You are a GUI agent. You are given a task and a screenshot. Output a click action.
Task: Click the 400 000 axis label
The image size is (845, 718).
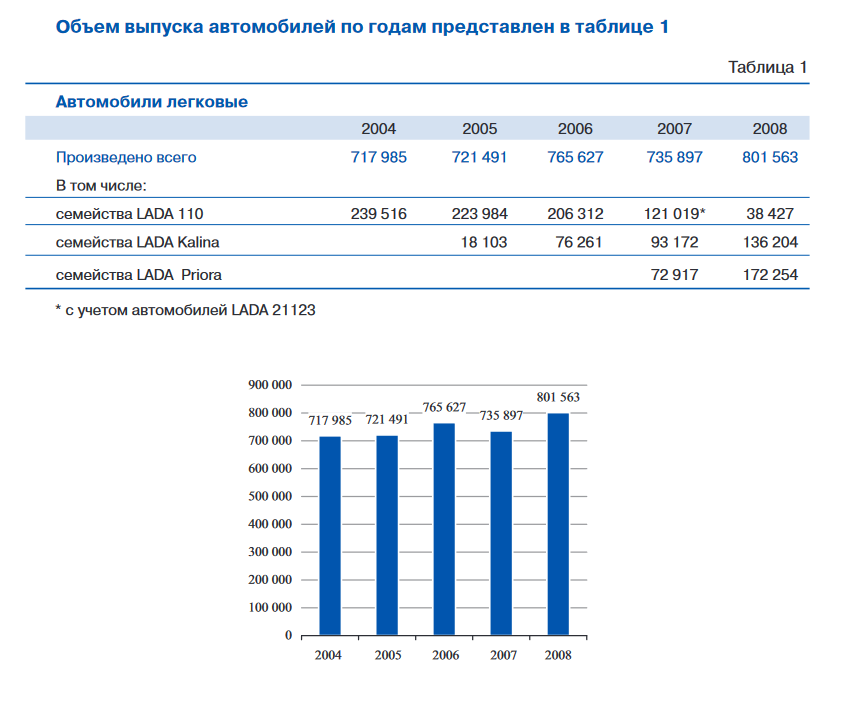click(269, 524)
